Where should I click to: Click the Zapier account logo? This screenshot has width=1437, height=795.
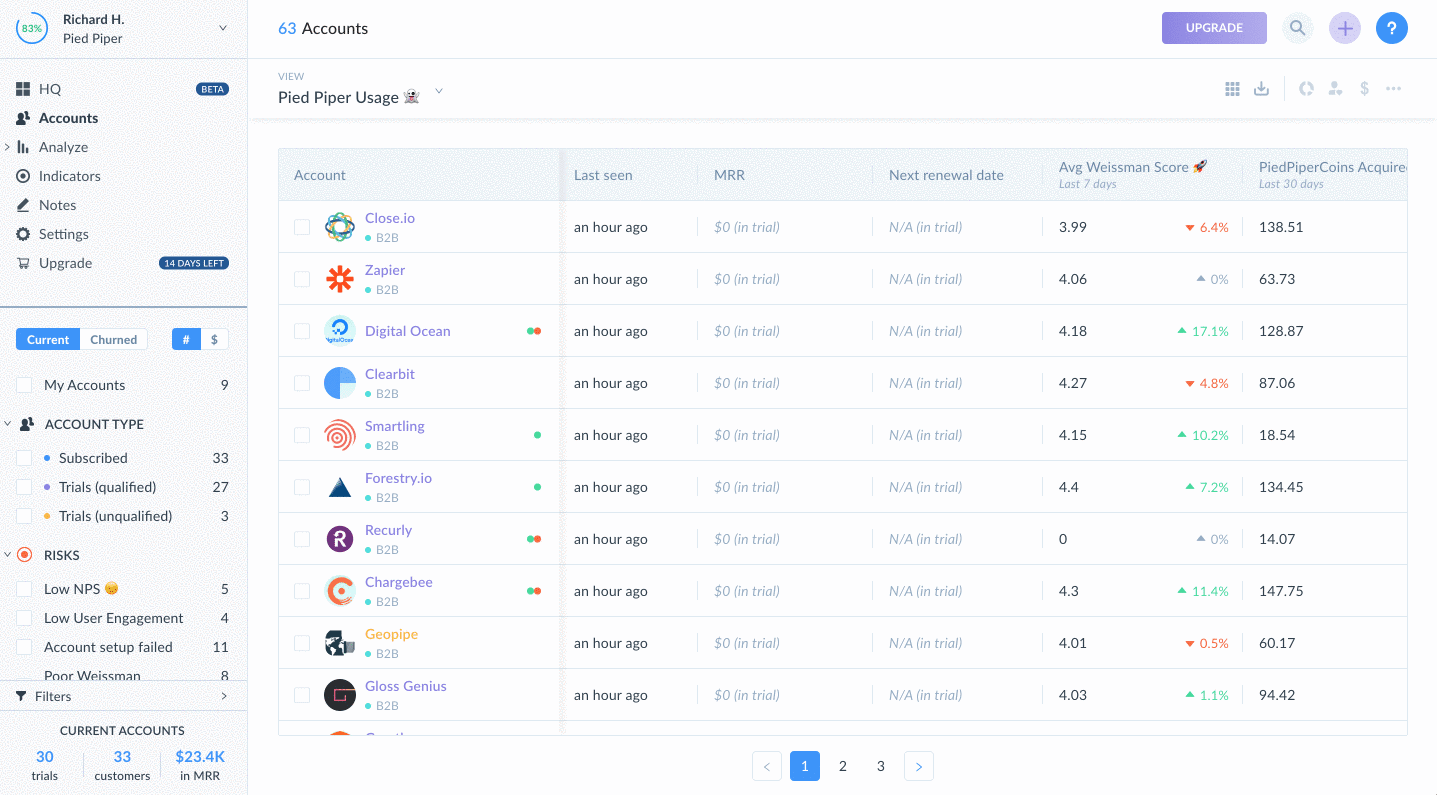(340, 279)
